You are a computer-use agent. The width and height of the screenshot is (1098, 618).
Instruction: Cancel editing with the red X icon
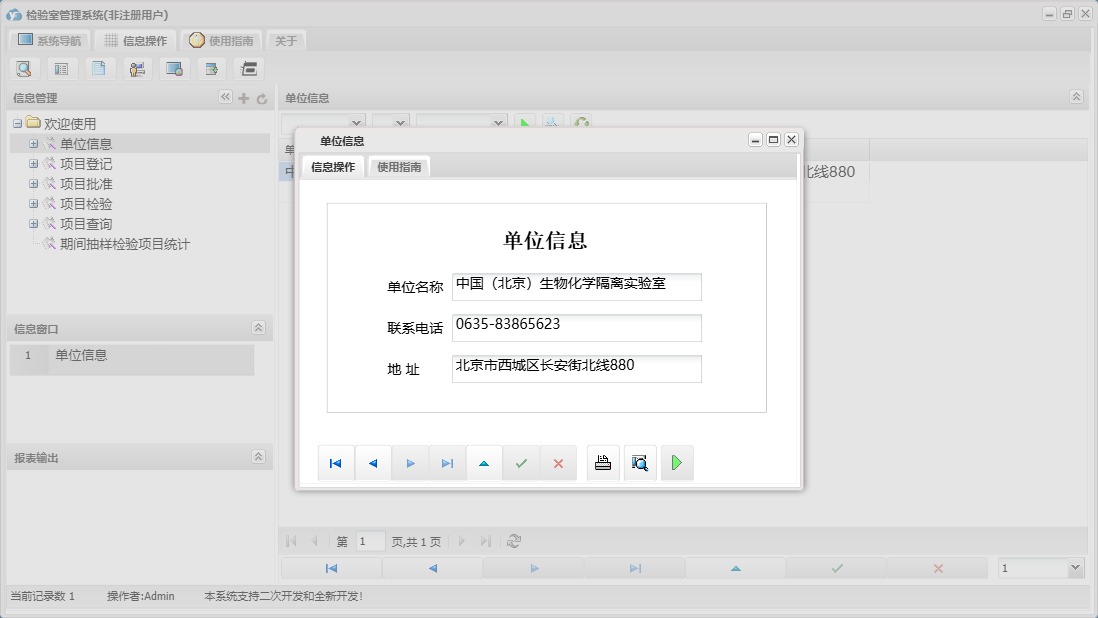pyautogui.click(x=558, y=462)
